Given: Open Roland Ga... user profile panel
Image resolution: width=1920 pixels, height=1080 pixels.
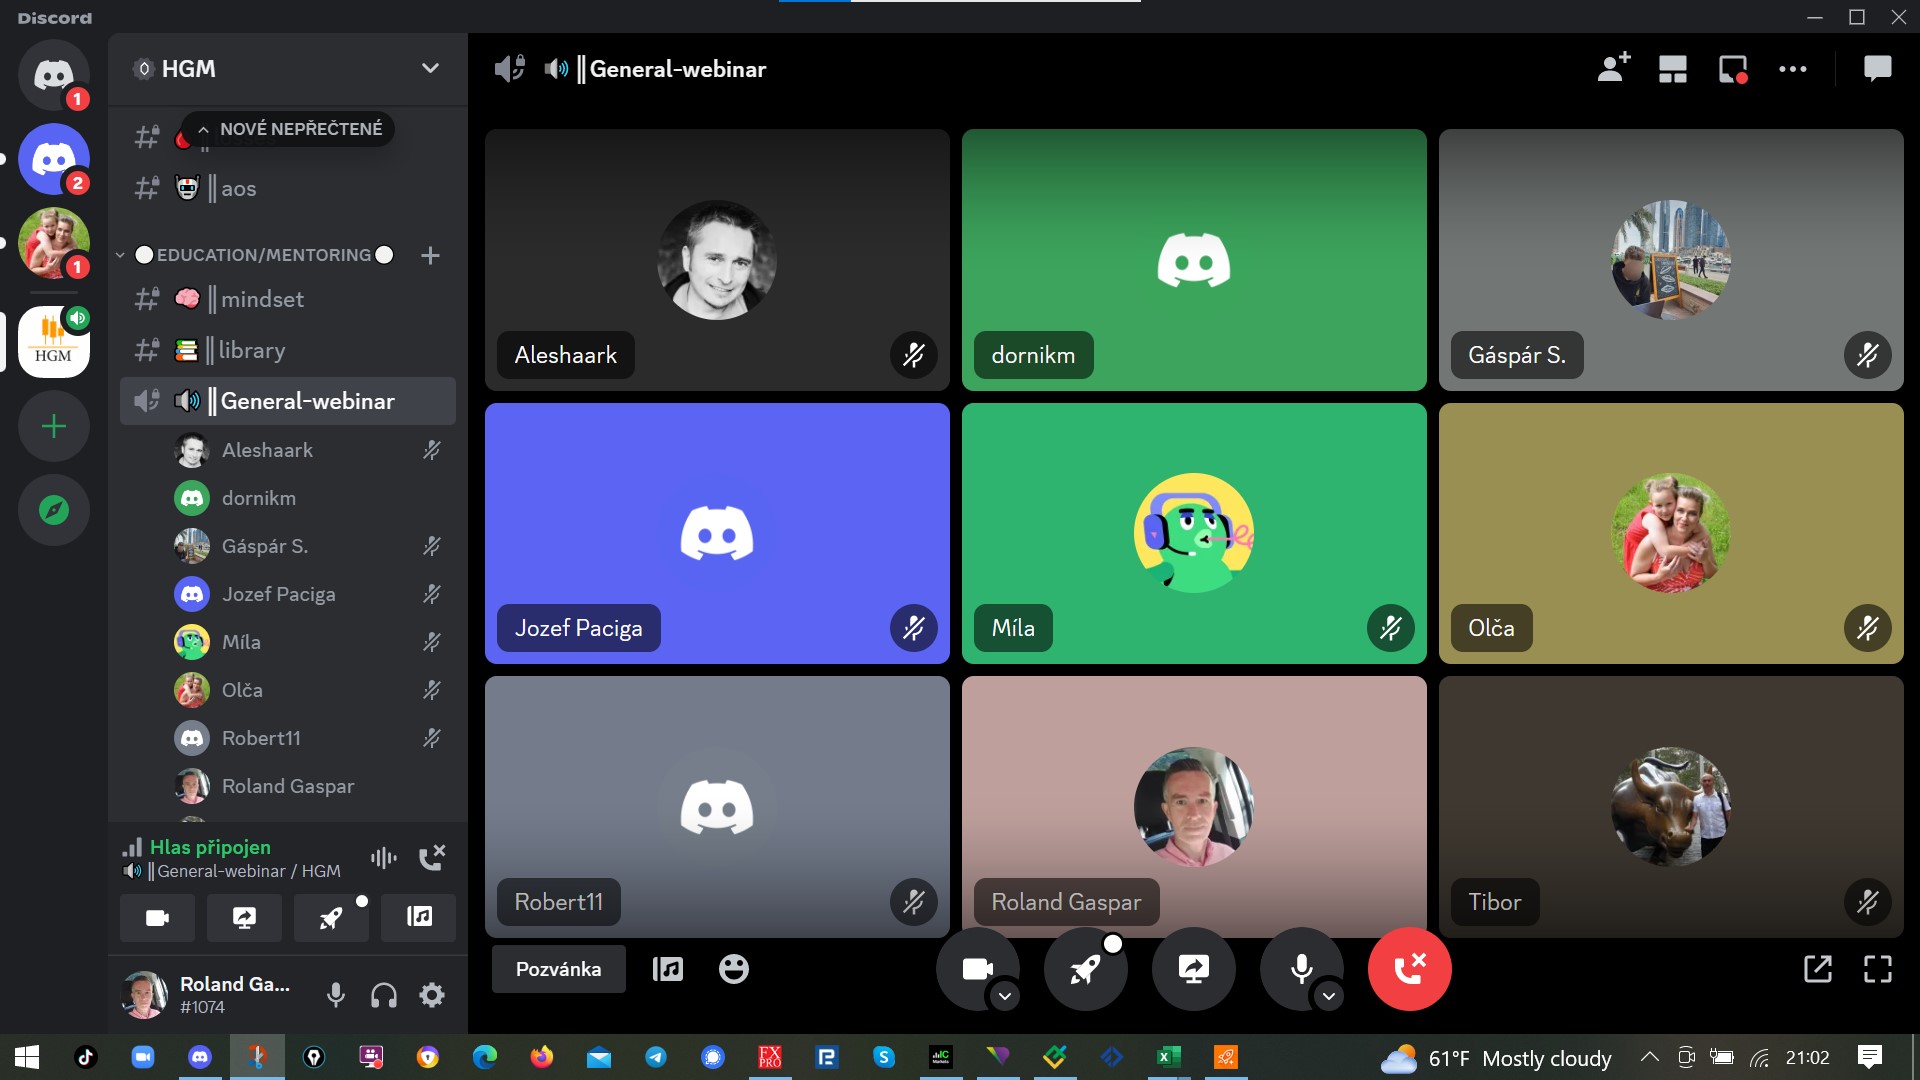Looking at the screenshot, I should pyautogui.click(x=210, y=995).
